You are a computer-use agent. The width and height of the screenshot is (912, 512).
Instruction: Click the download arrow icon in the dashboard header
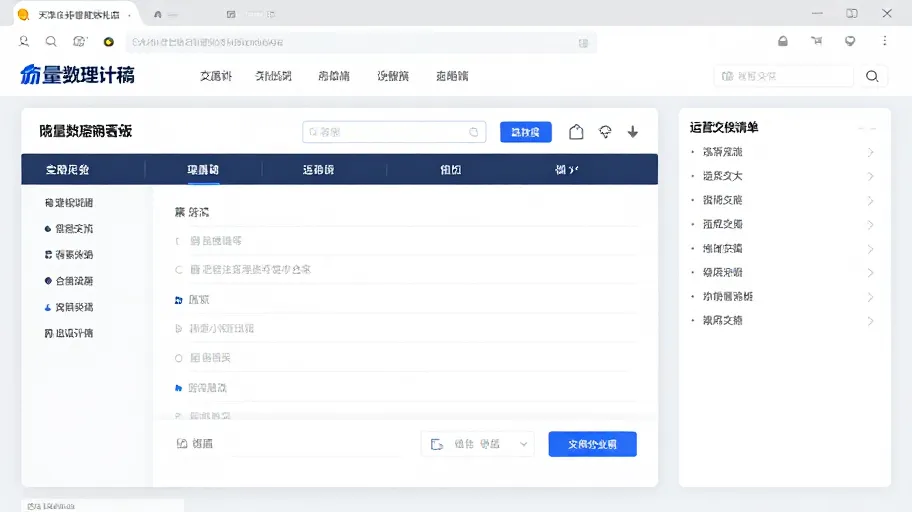click(633, 132)
